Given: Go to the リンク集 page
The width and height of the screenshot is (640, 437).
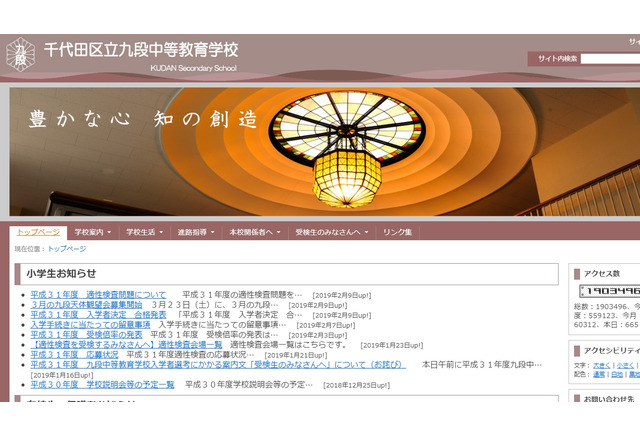Looking at the screenshot, I should pyautogui.click(x=397, y=232).
